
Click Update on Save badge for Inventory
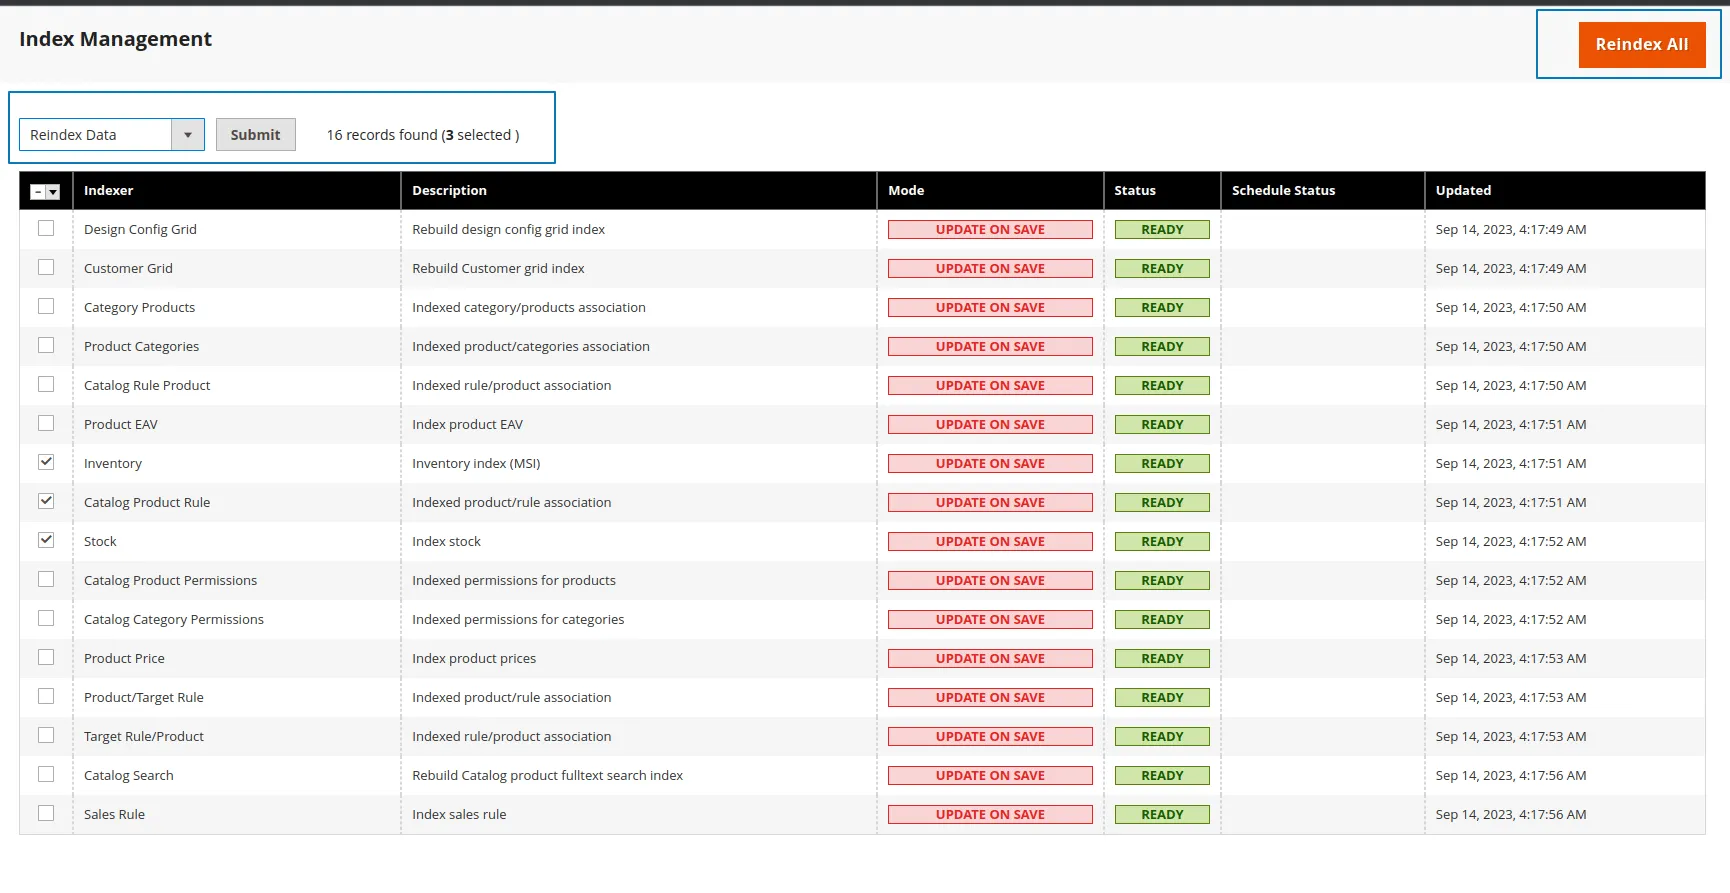pyautogui.click(x=990, y=464)
